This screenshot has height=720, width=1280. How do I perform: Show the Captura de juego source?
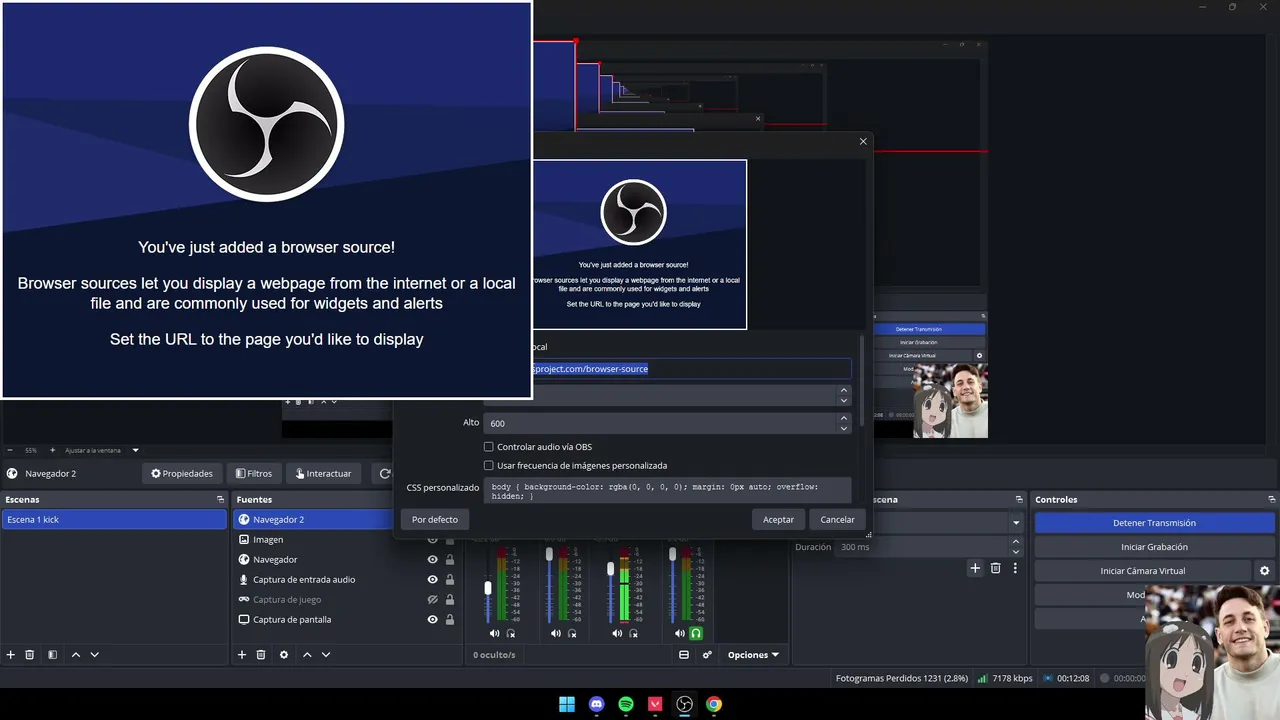click(x=433, y=599)
